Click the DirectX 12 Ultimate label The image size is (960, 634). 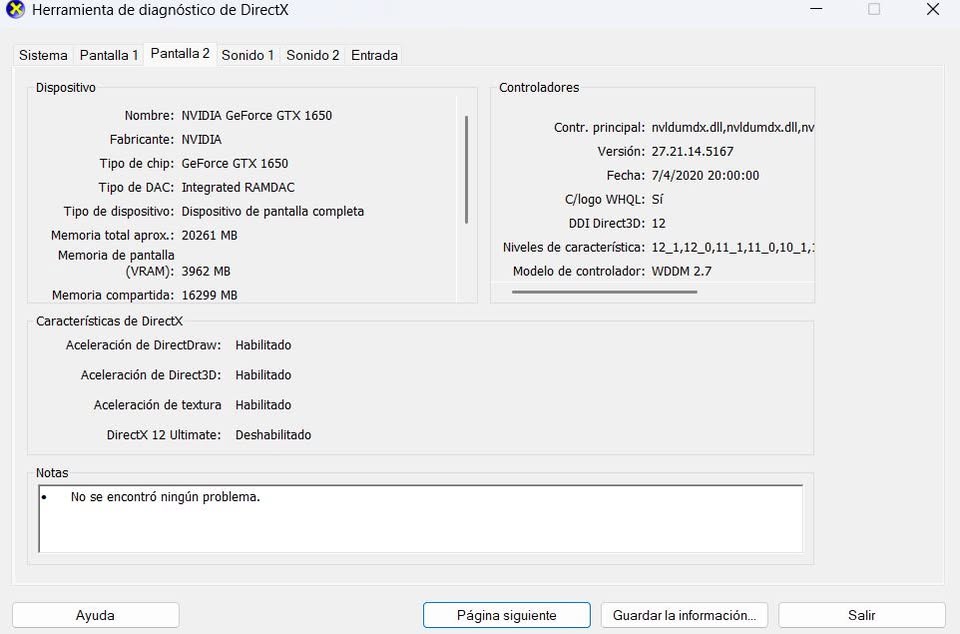pyautogui.click(x=163, y=435)
